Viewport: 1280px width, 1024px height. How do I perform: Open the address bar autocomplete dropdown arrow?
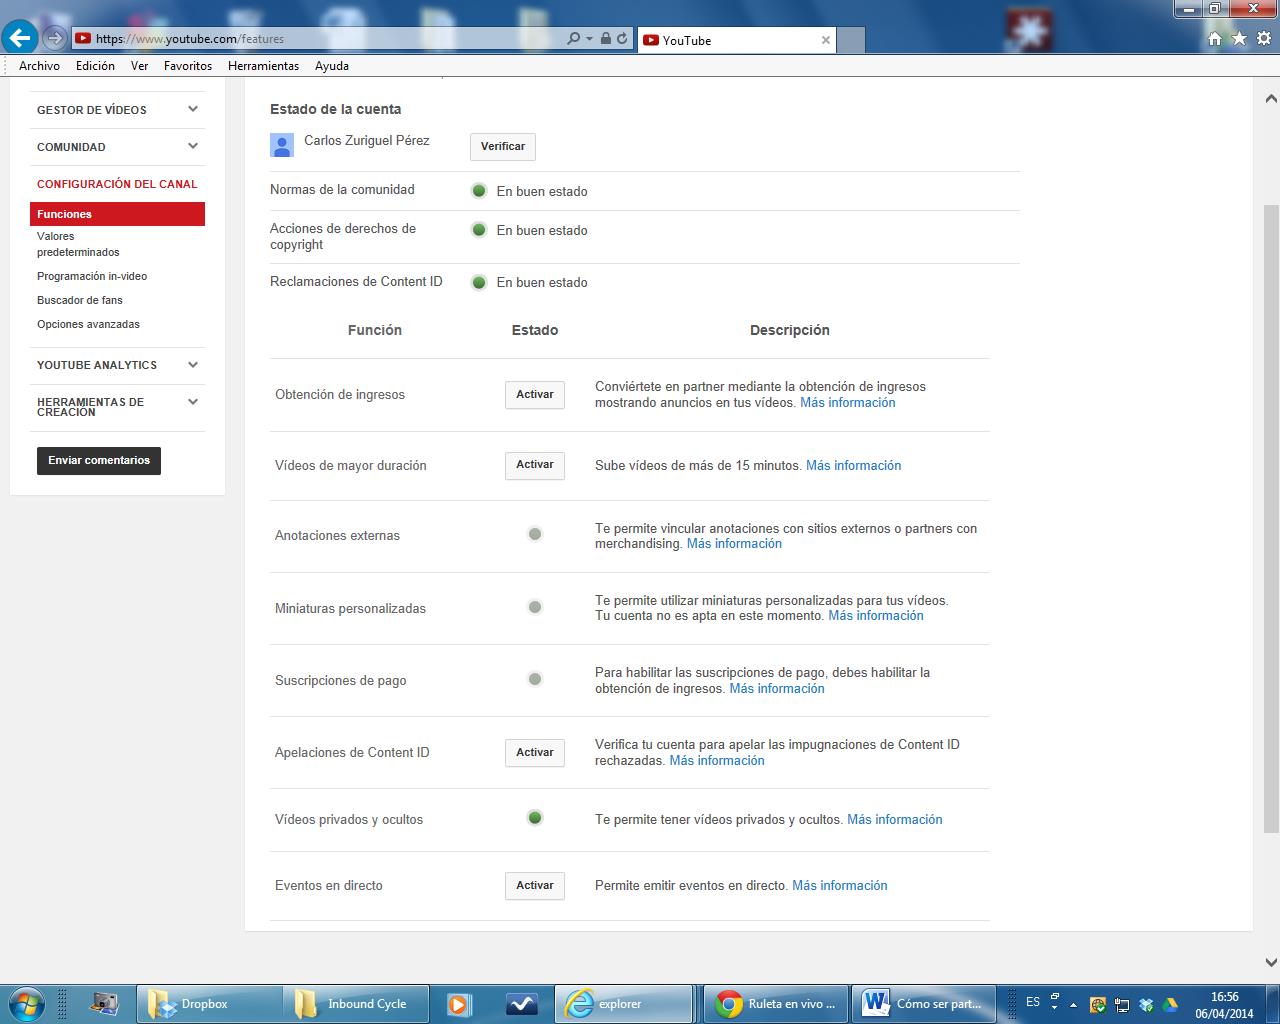588,39
